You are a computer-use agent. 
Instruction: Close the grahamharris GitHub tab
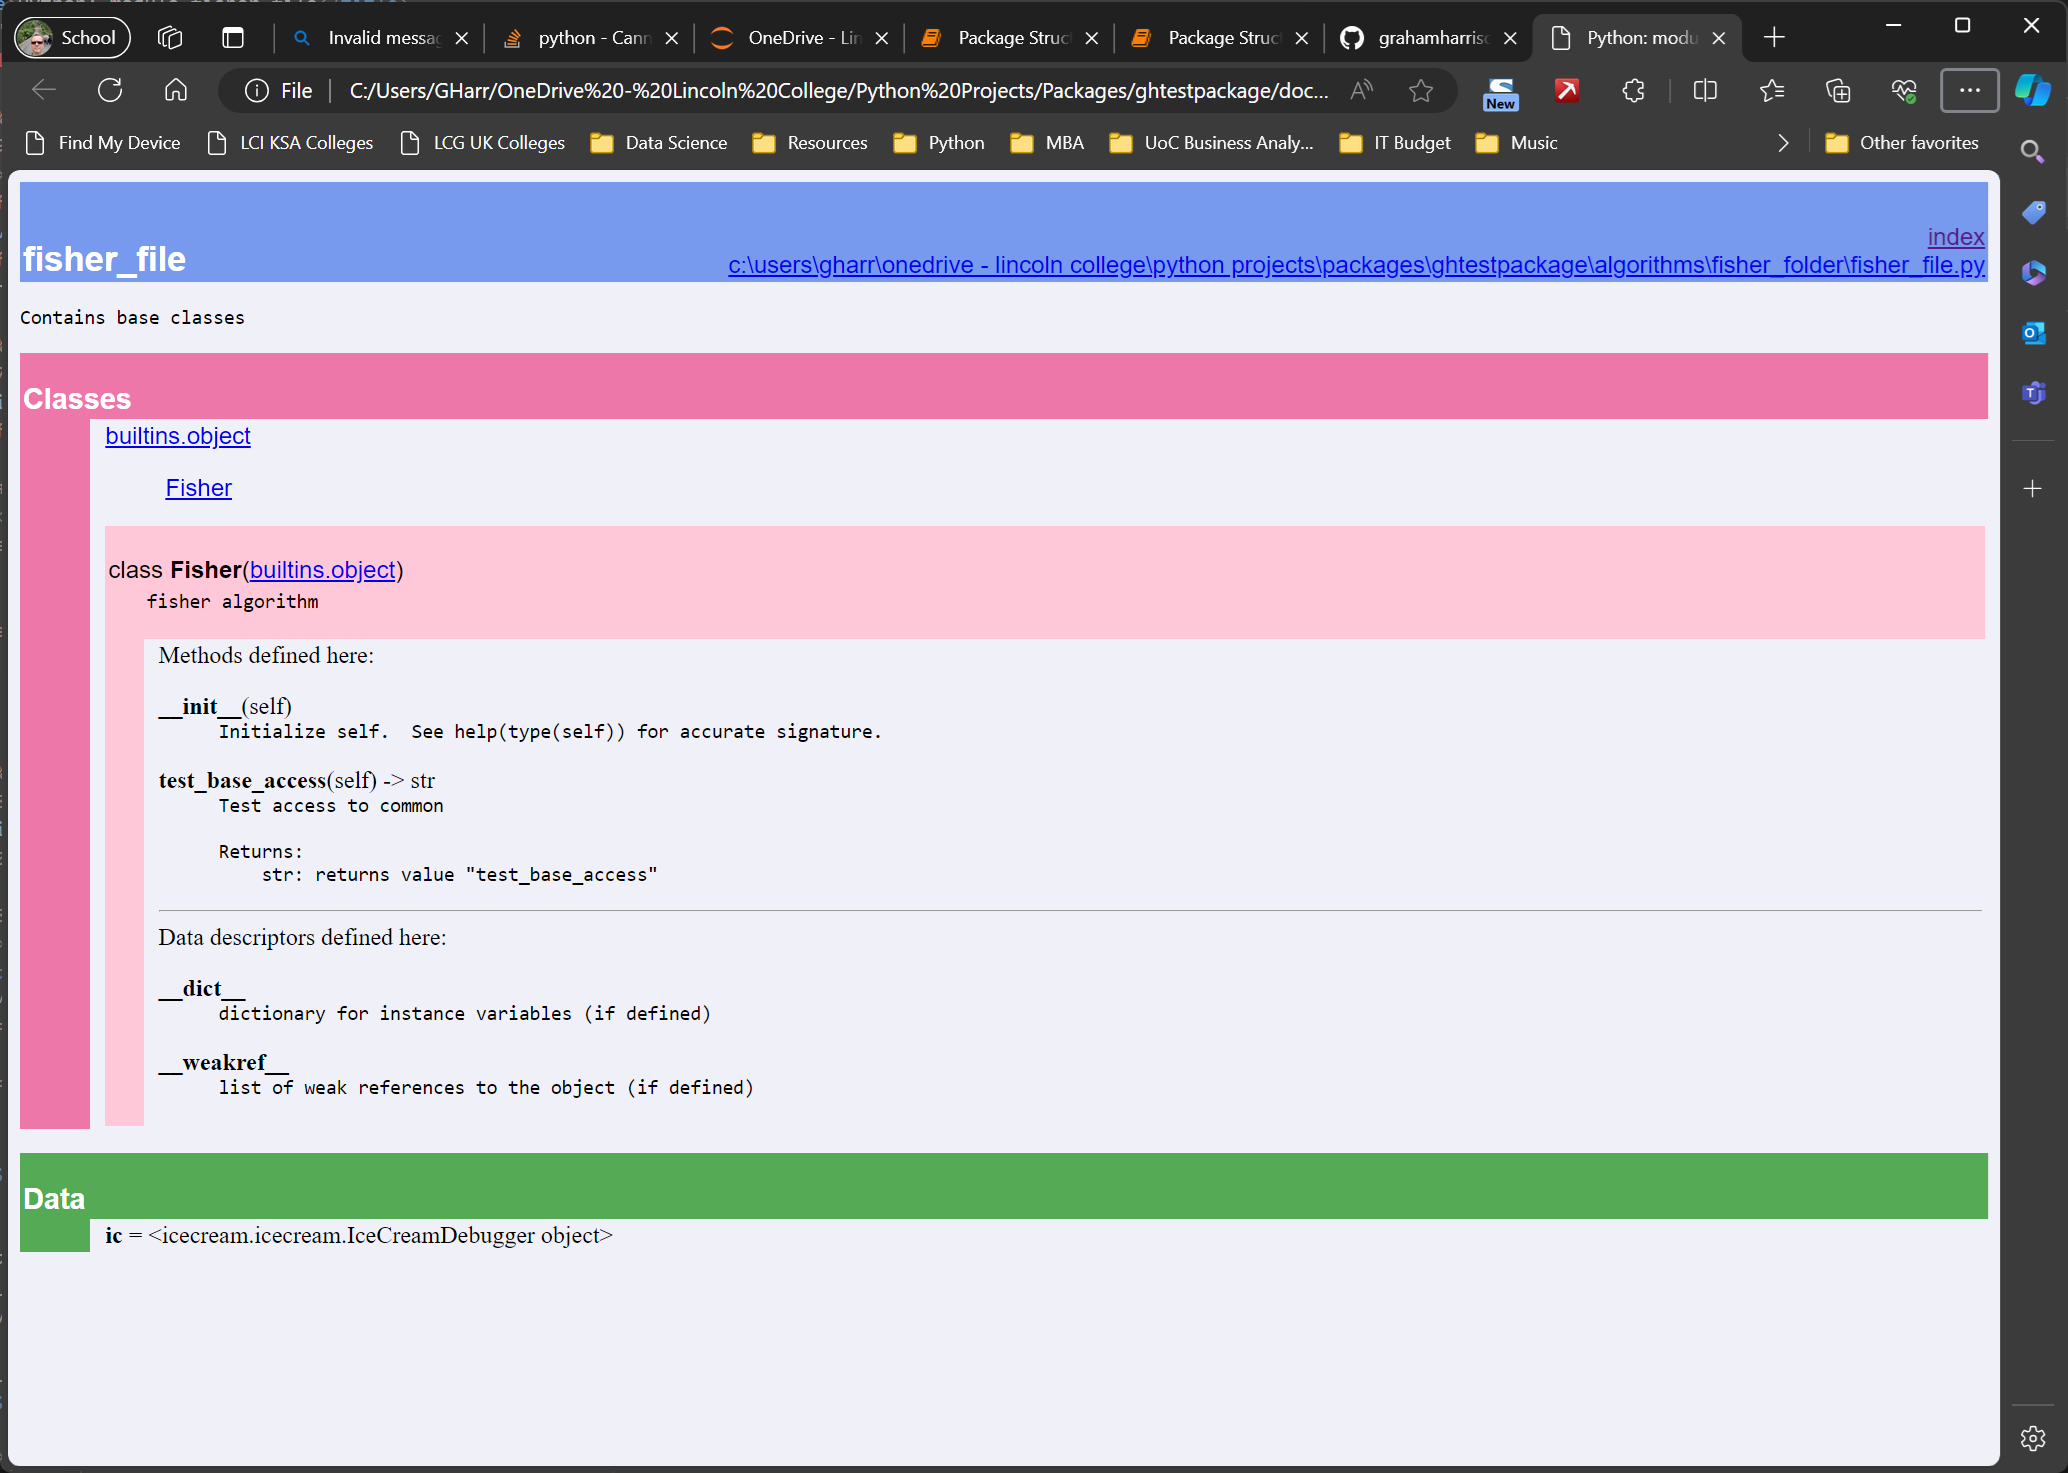[x=1510, y=38]
